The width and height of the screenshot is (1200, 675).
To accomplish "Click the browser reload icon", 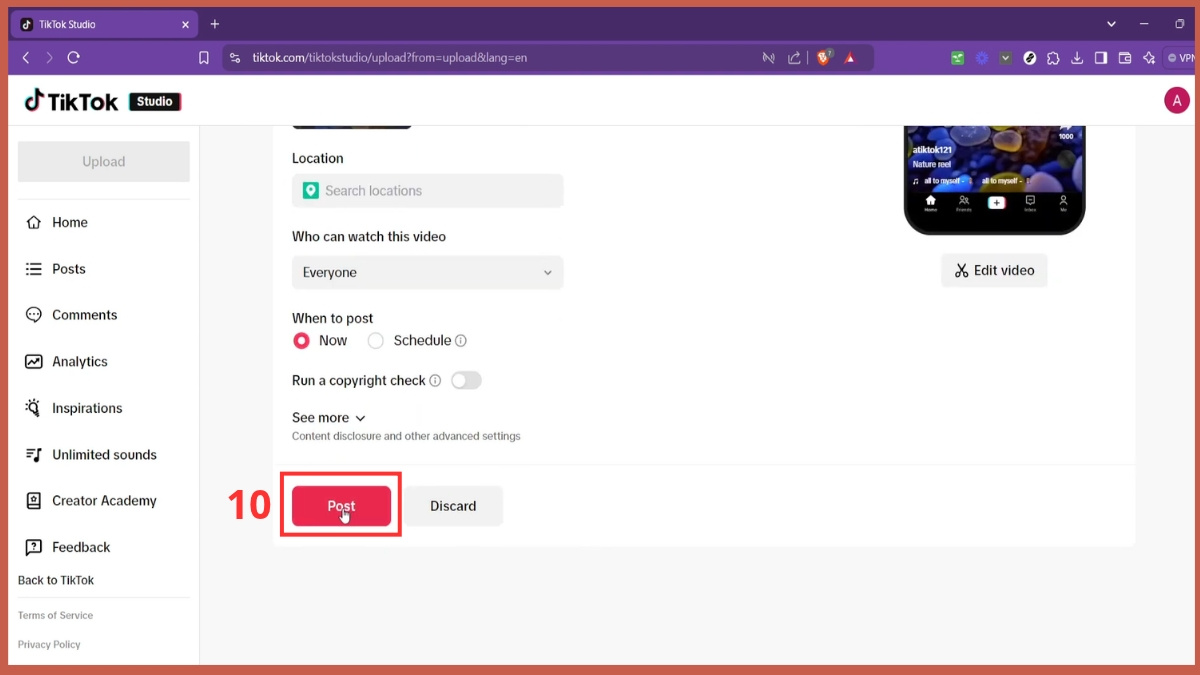I will click(x=73, y=58).
